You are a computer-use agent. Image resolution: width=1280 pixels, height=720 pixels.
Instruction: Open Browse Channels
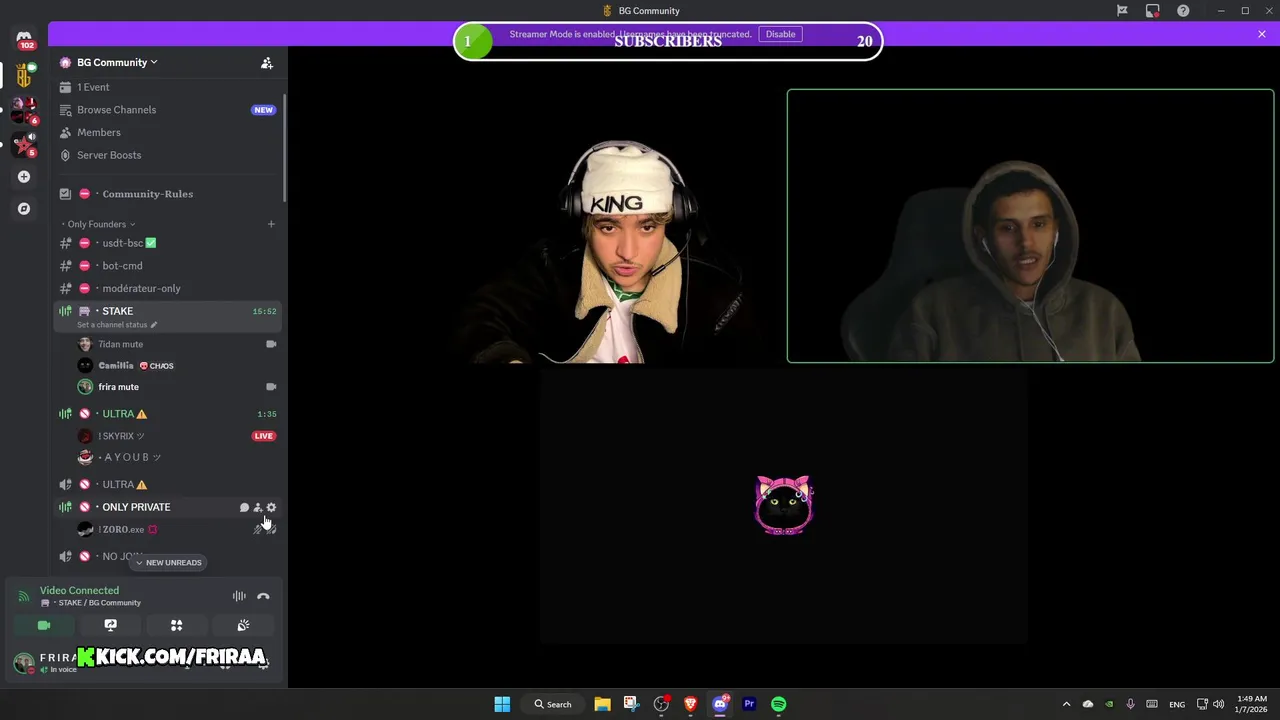tap(168, 110)
